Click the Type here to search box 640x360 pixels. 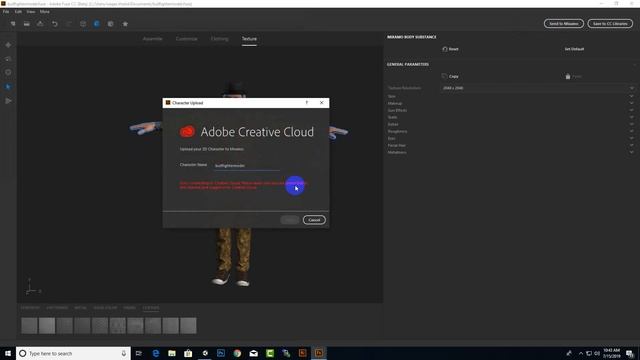(x=73, y=353)
